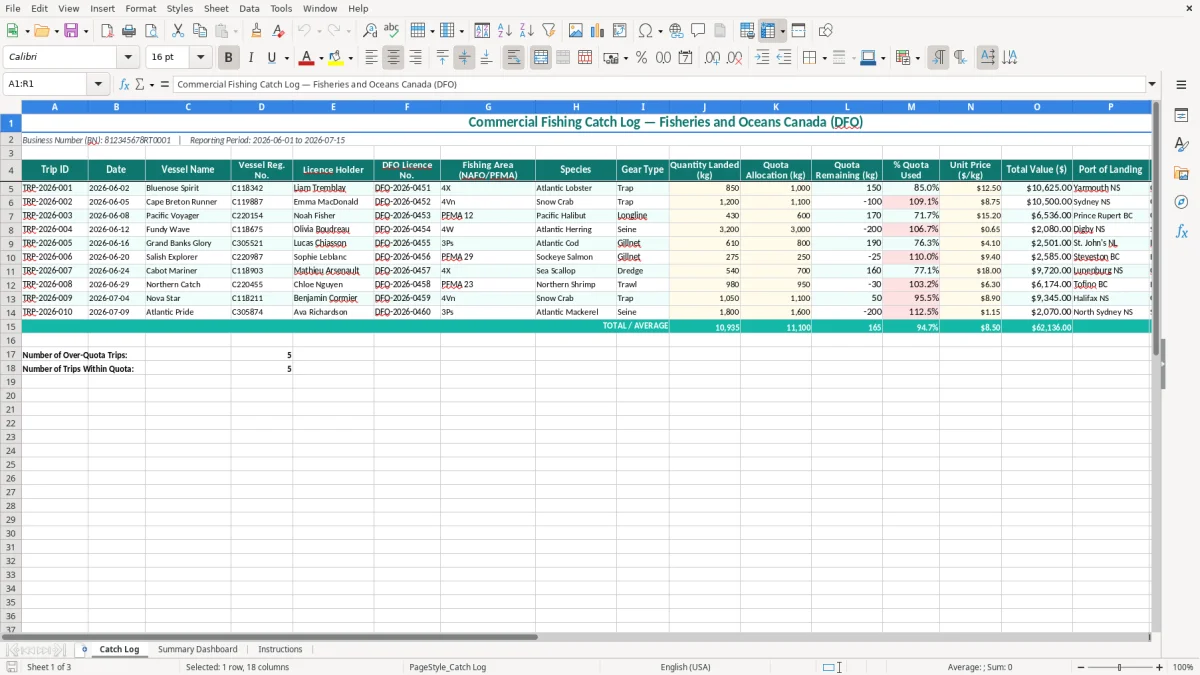Open Find & Replace

pos(369,31)
